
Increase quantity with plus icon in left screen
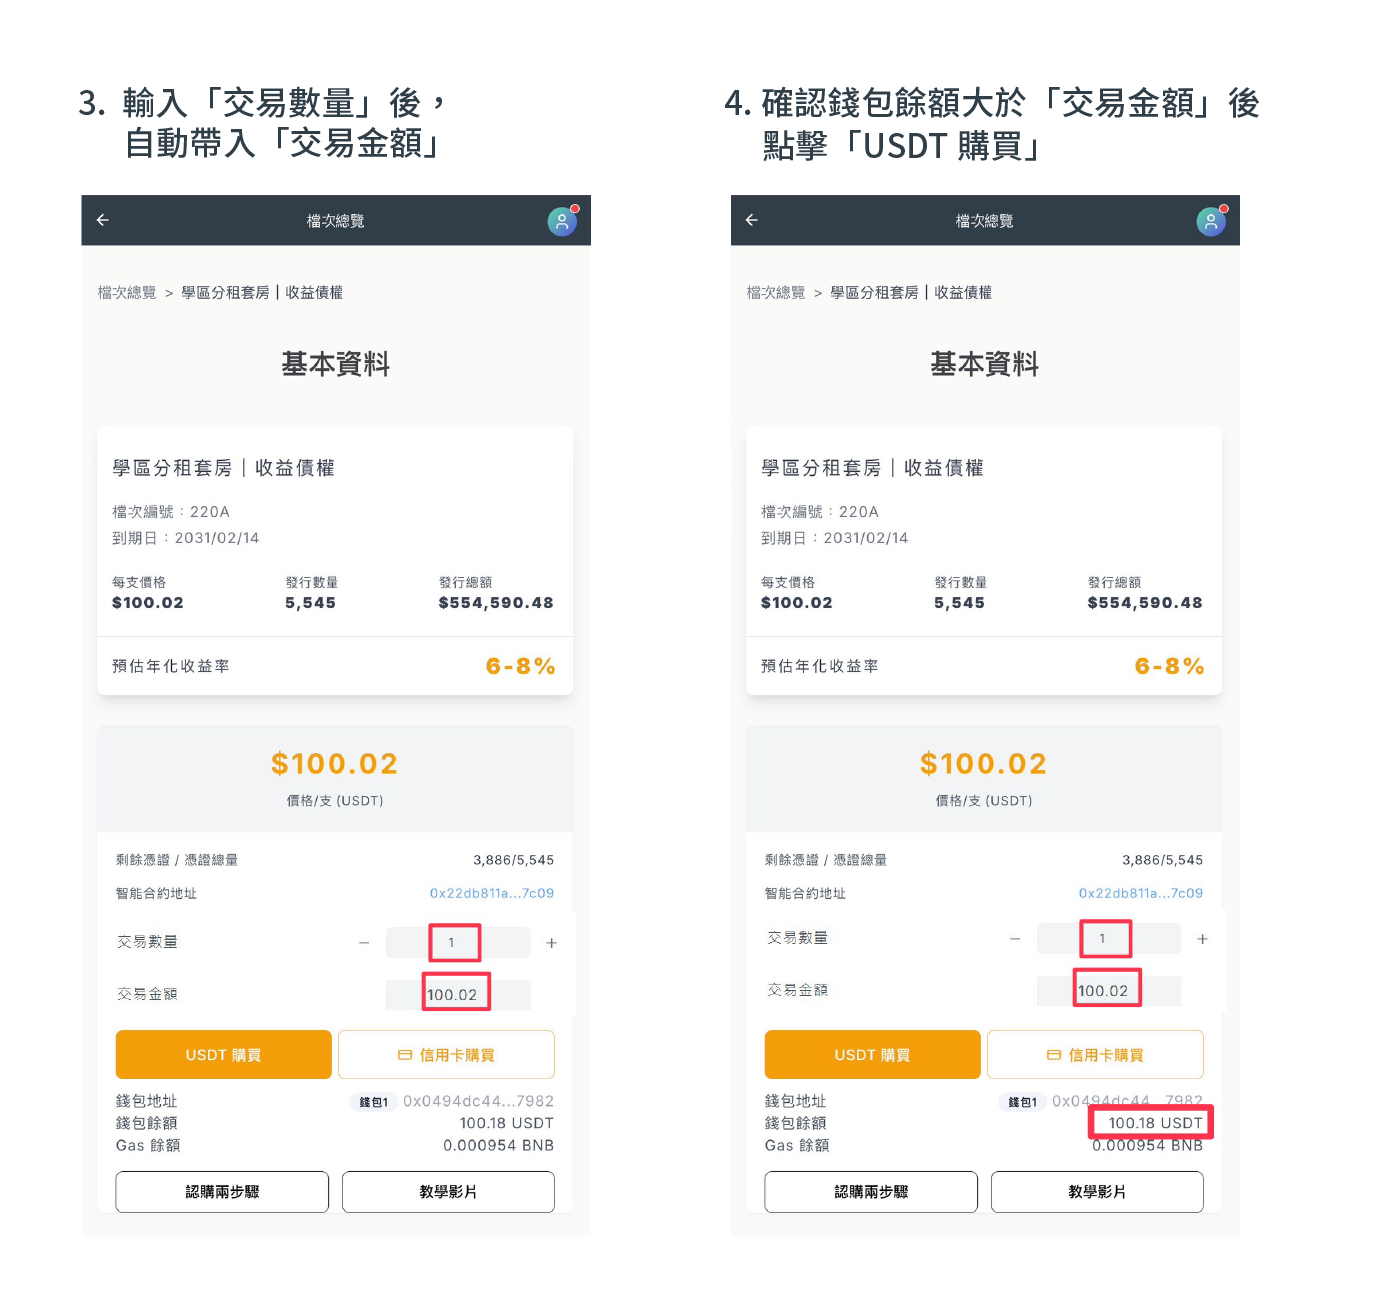(x=551, y=943)
